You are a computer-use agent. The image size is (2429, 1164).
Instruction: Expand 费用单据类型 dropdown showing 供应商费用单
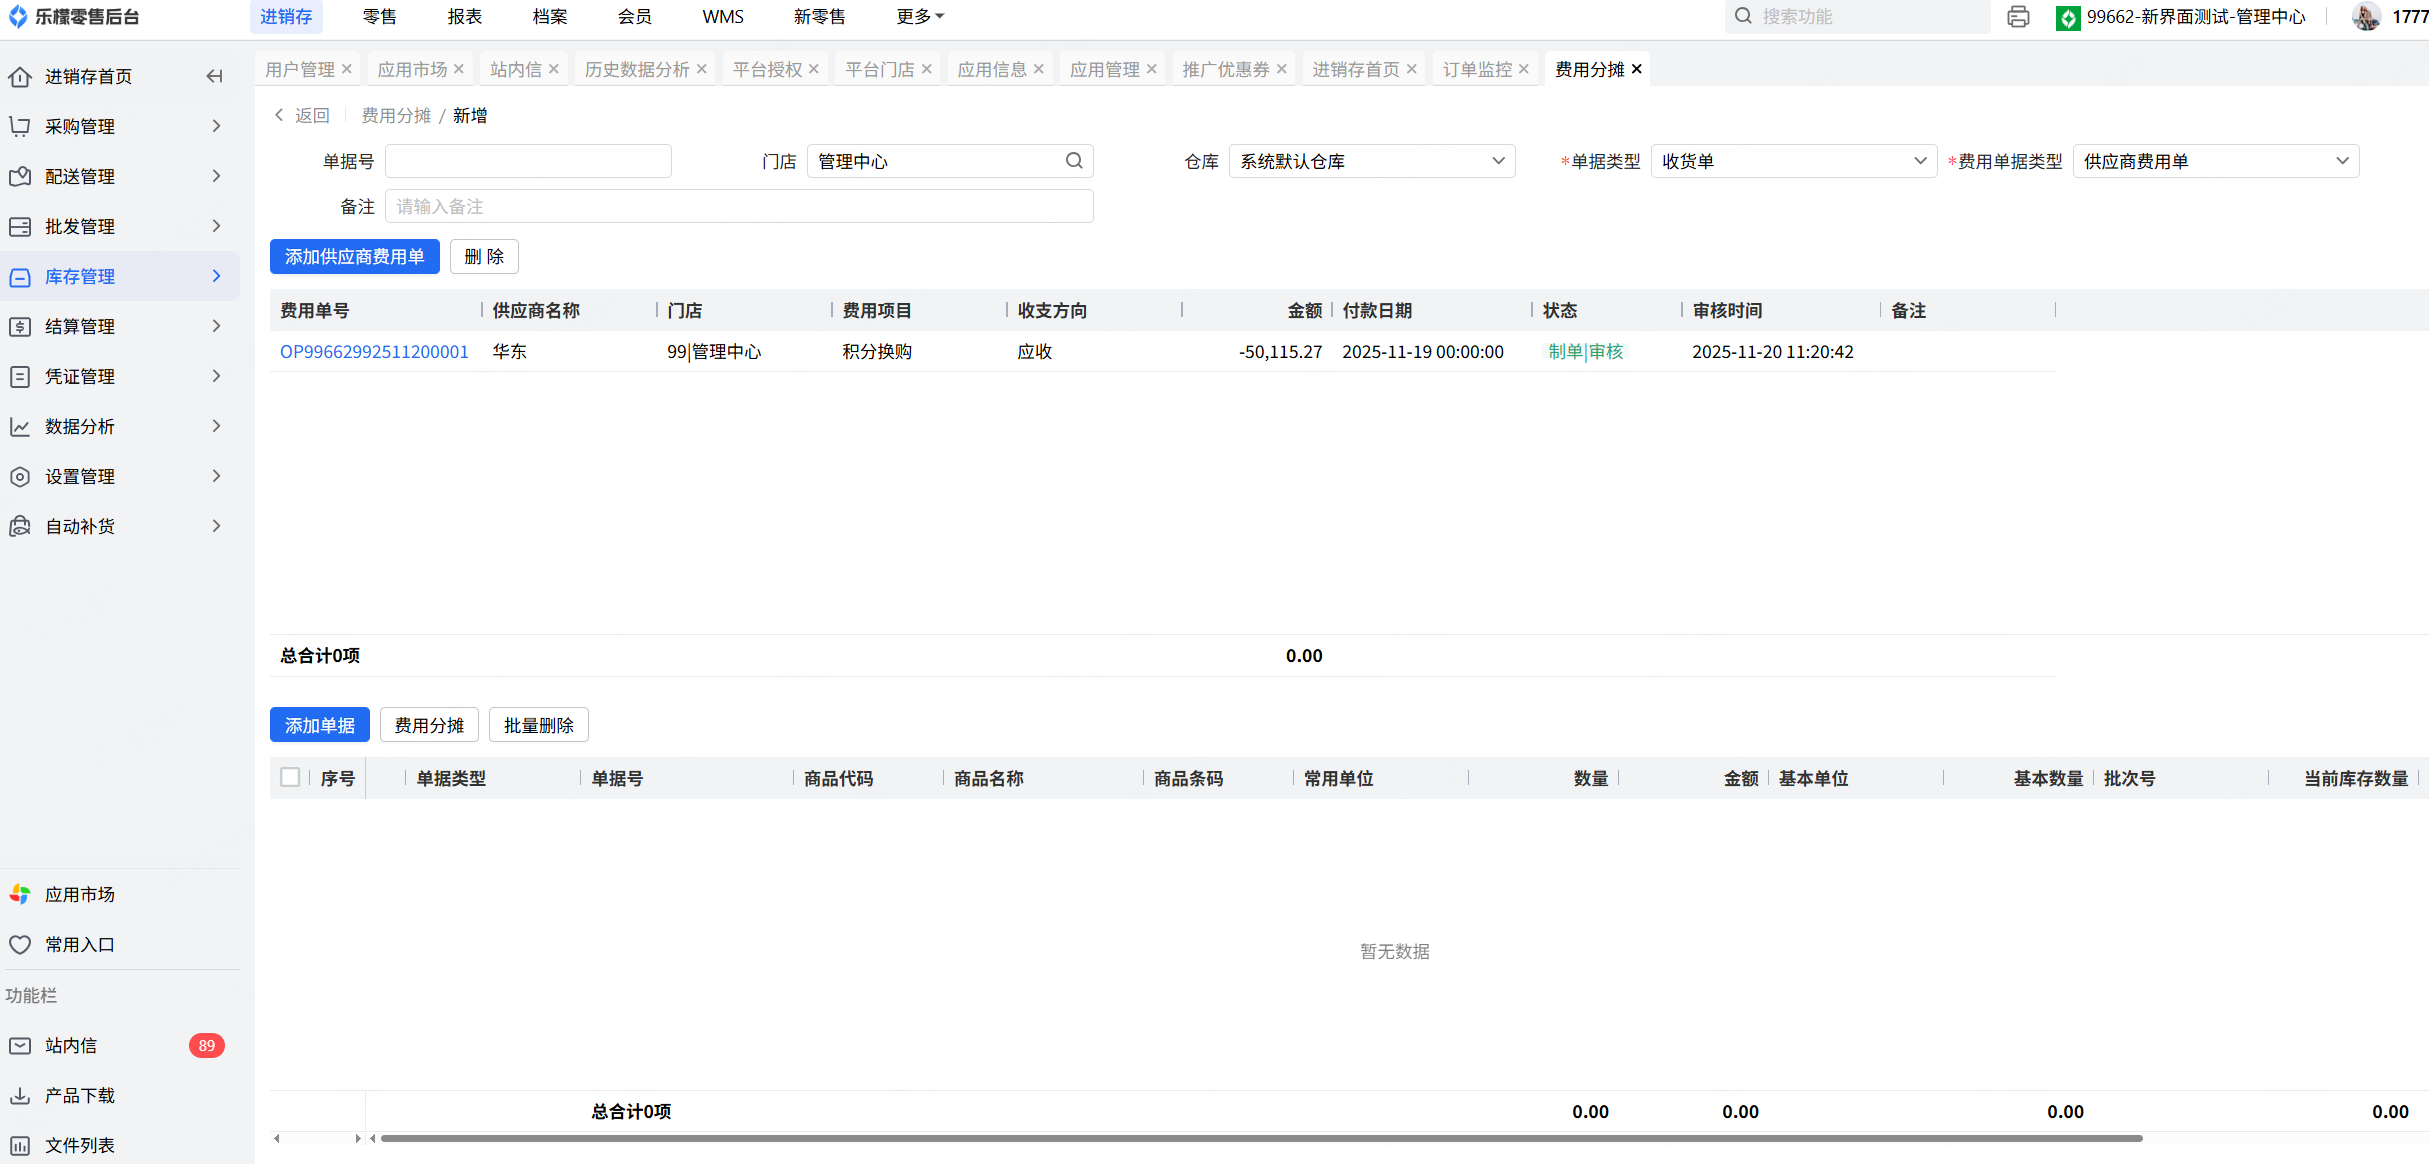2215,161
